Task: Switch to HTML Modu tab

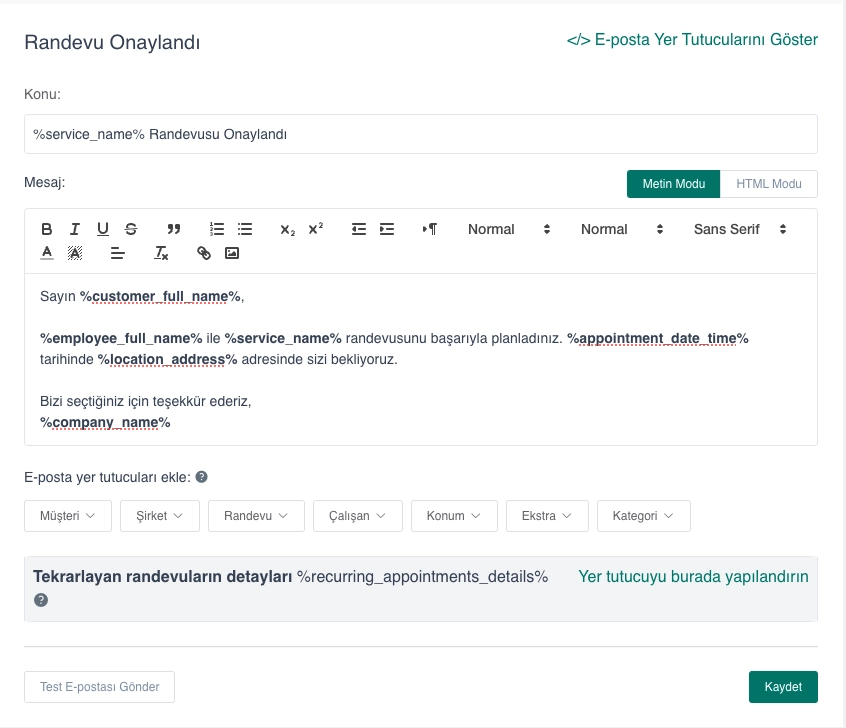Action: [769, 184]
